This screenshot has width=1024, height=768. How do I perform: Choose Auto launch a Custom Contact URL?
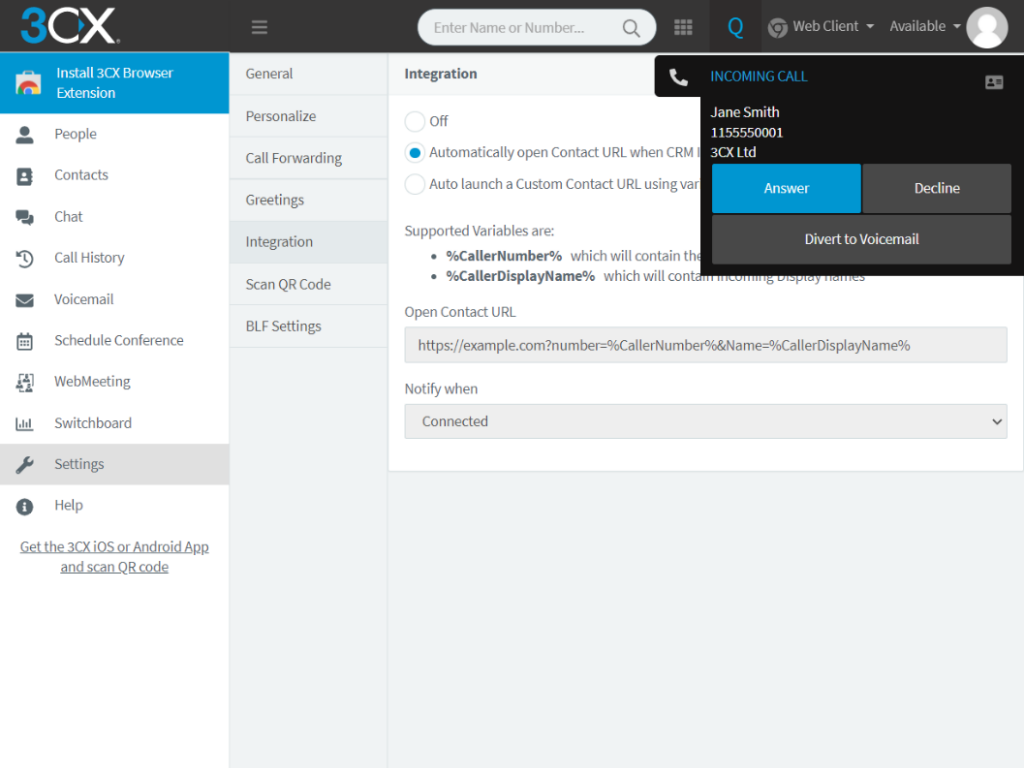coord(413,183)
